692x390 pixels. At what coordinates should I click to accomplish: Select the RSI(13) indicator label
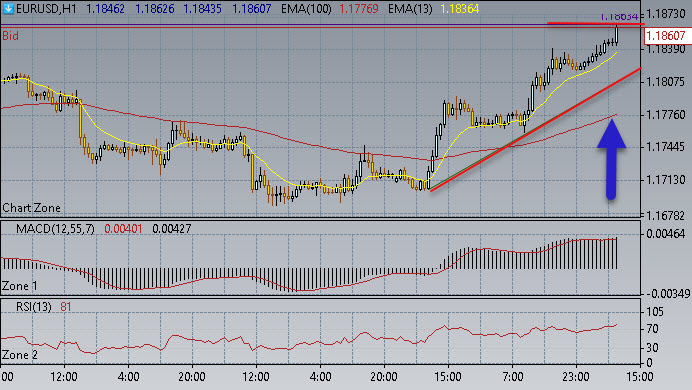click(34, 307)
